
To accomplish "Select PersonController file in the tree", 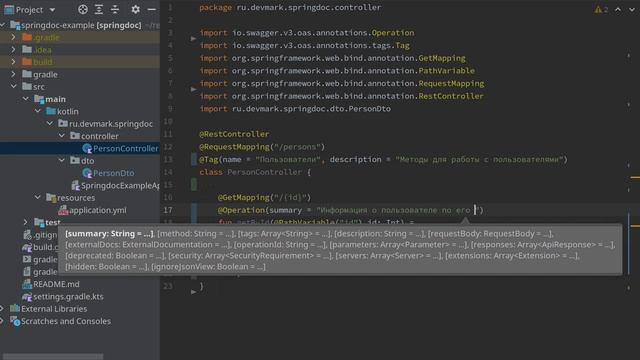I will point(125,149).
